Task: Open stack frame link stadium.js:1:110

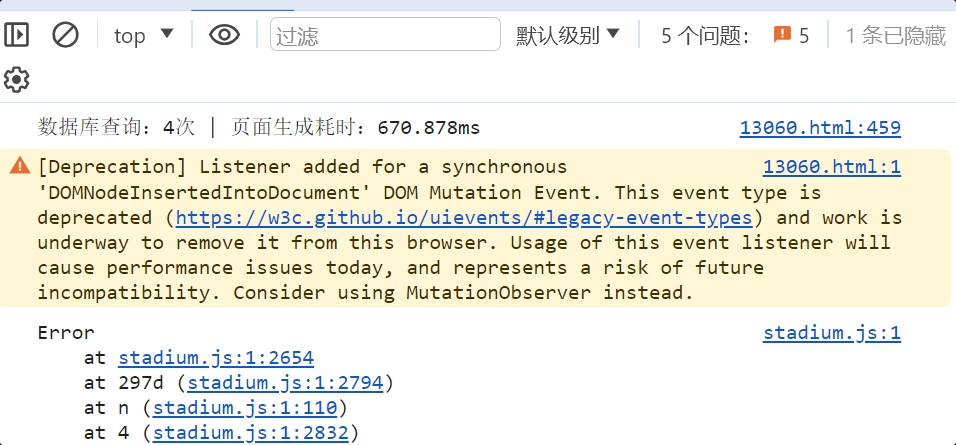Action: click(x=244, y=408)
